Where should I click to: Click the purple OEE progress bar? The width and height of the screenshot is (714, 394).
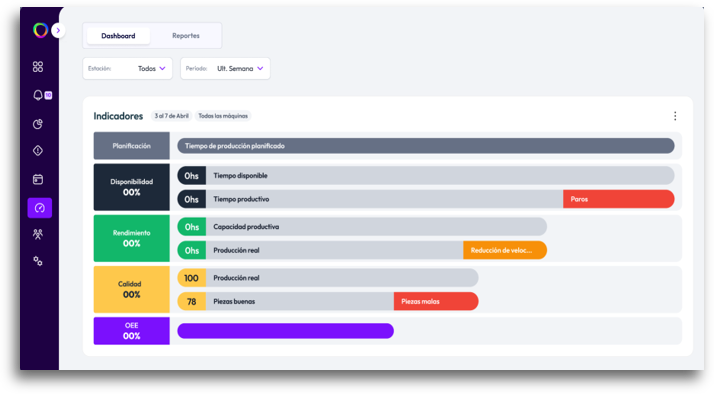[x=286, y=331]
